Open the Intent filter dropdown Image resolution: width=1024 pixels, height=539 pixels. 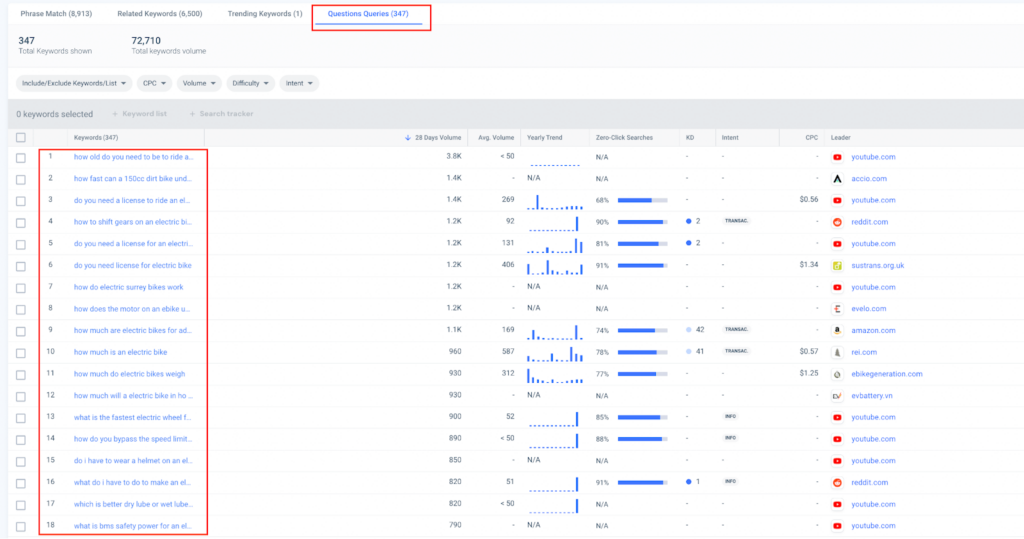299,84
